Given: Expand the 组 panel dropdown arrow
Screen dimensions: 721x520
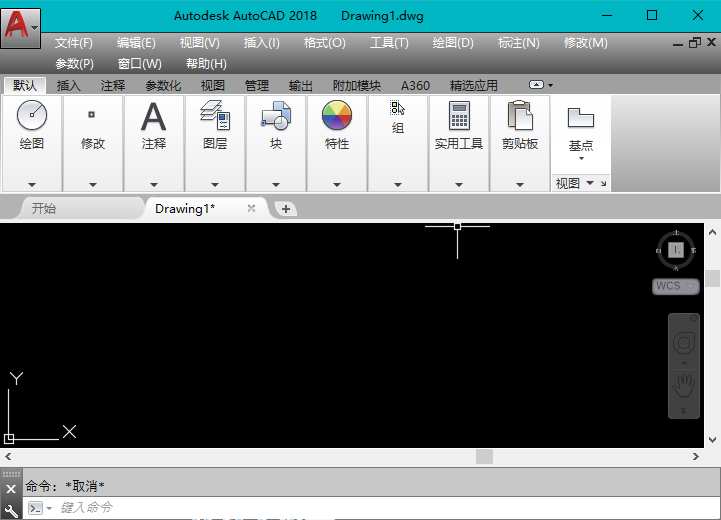Looking at the screenshot, I should pos(398,185).
